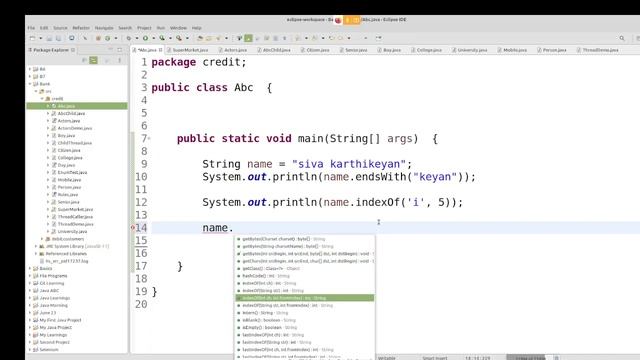The width and height of the screenshot is (640, 360).
Task: Choose lastIndexOf(int ch) suggestion
Action: pos(304,335)
